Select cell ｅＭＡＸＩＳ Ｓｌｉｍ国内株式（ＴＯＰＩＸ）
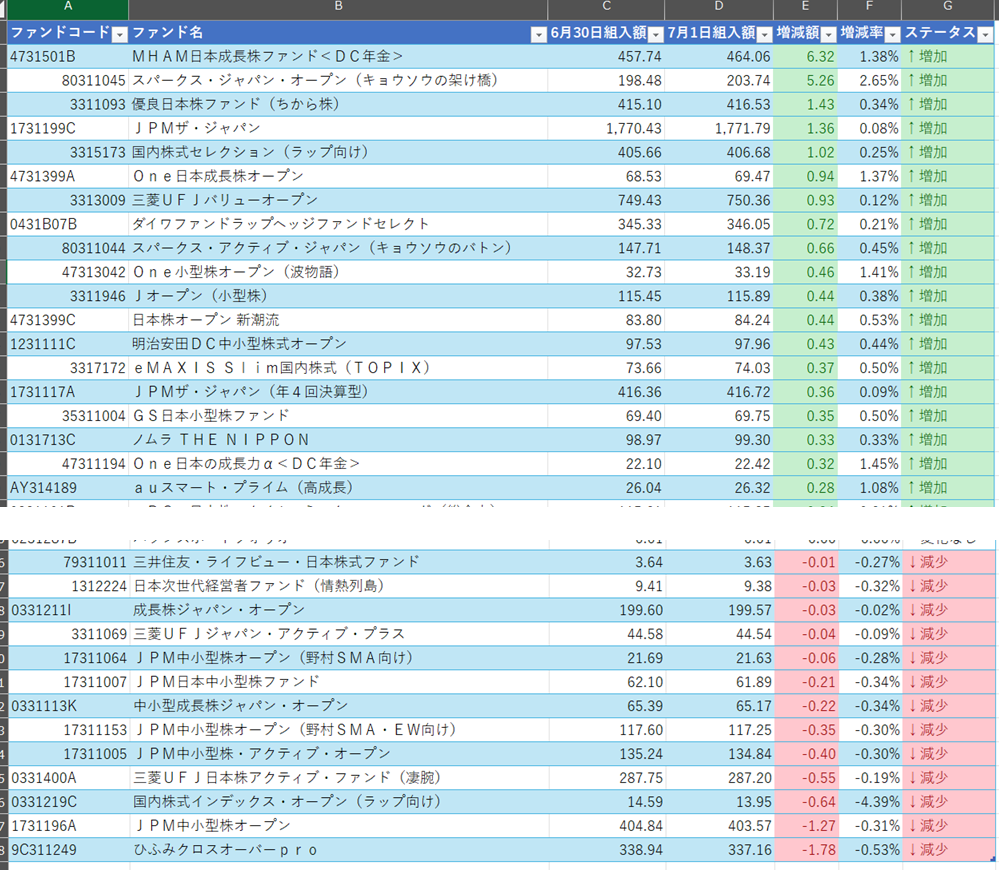The height and width of the screenshot is (870, 999). coord(338,368)
